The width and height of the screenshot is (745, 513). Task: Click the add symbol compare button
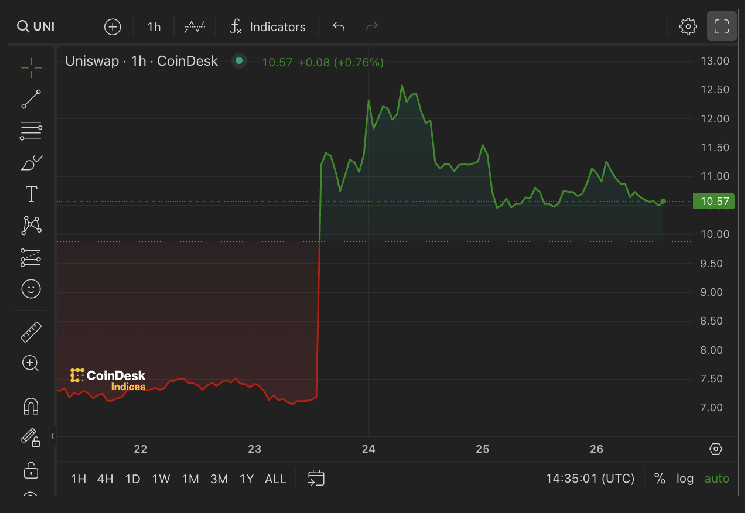(113, 26)
